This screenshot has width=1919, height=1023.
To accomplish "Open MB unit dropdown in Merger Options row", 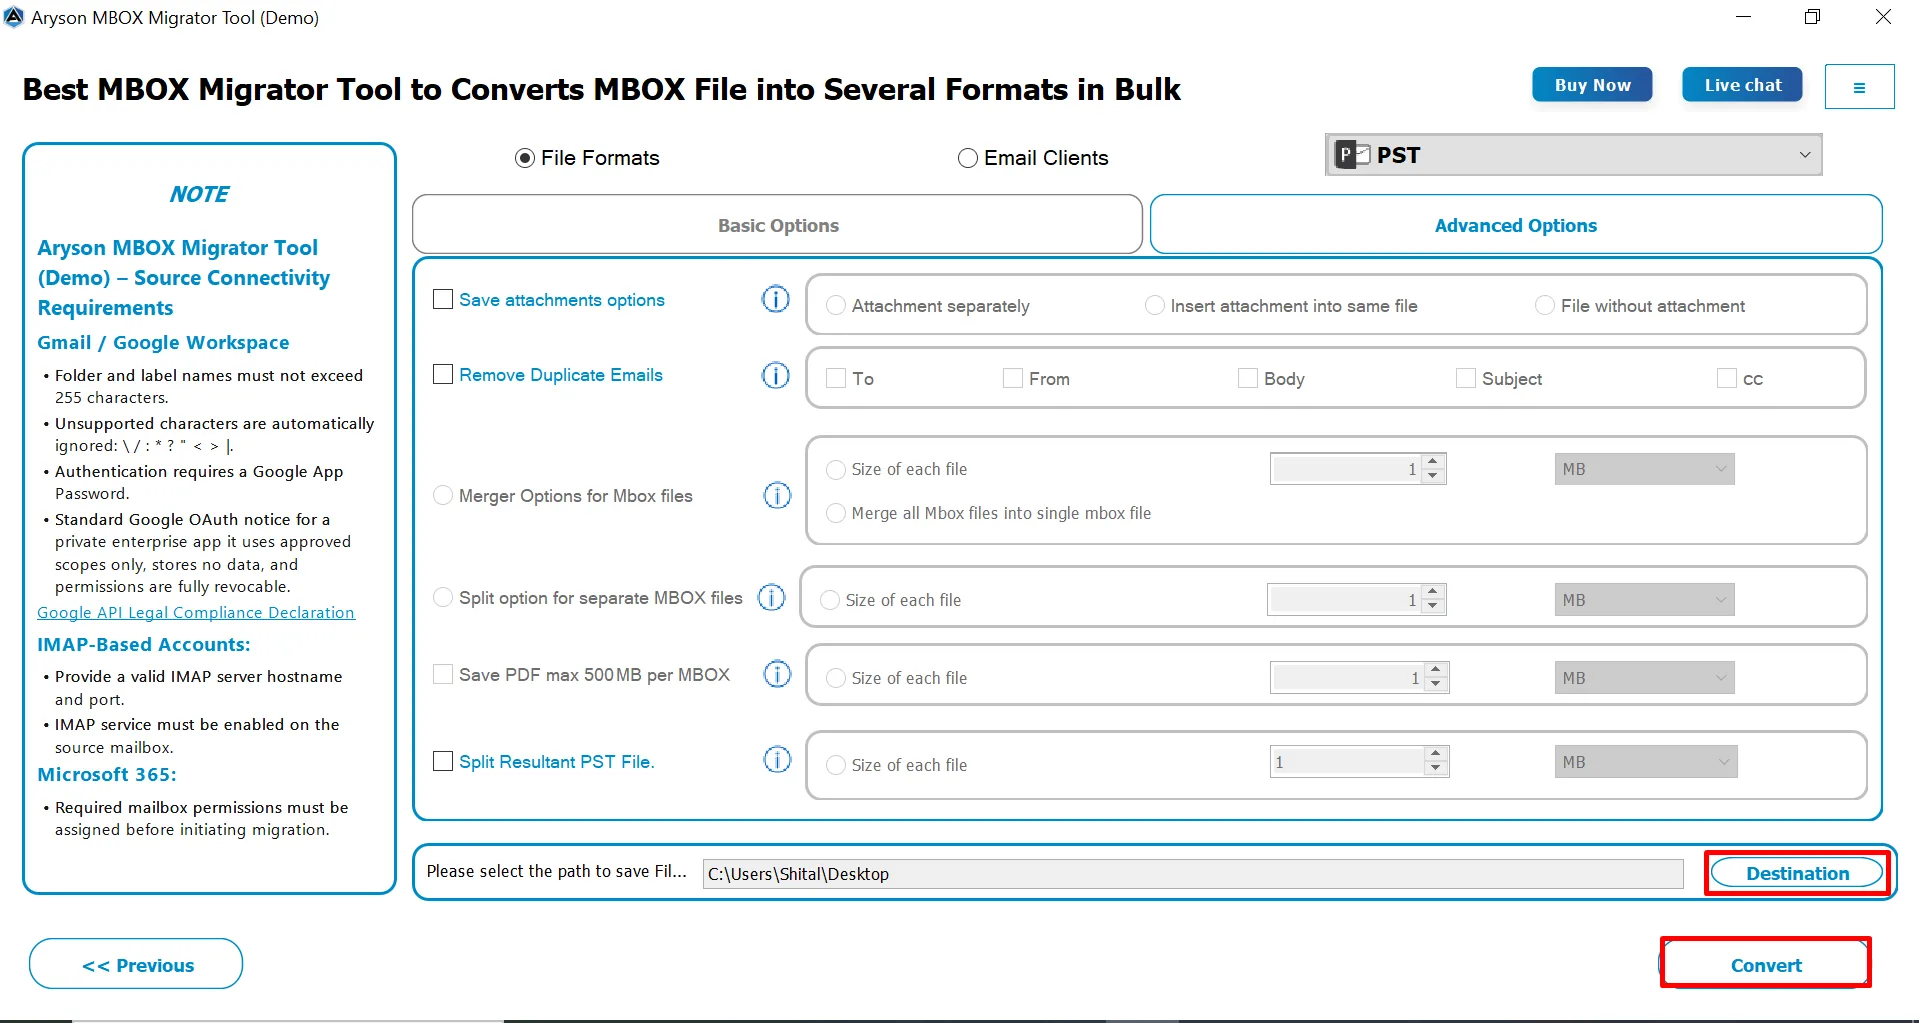I will click(1643, 469).
